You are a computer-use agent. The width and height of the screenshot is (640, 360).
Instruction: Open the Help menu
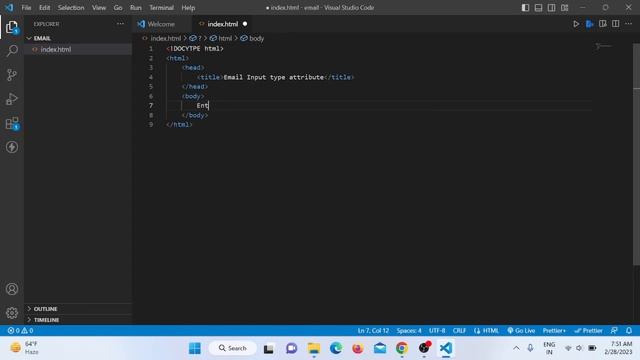click(x=188, y=8)
